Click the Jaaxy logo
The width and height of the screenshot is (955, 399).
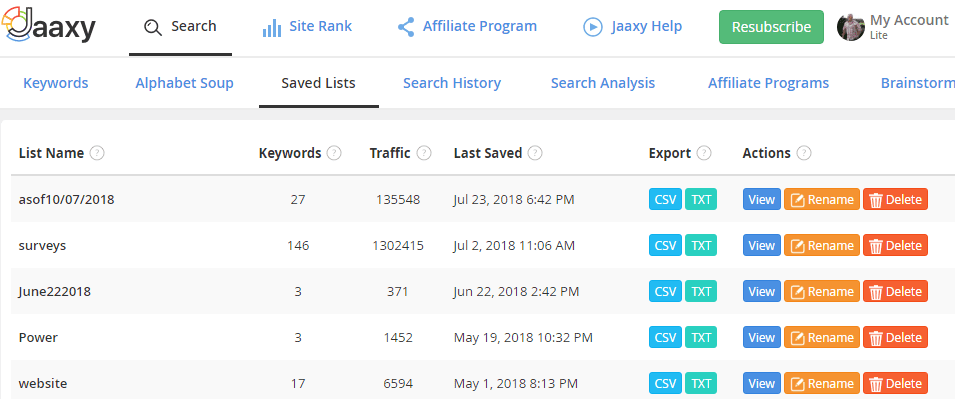point(49,26)
